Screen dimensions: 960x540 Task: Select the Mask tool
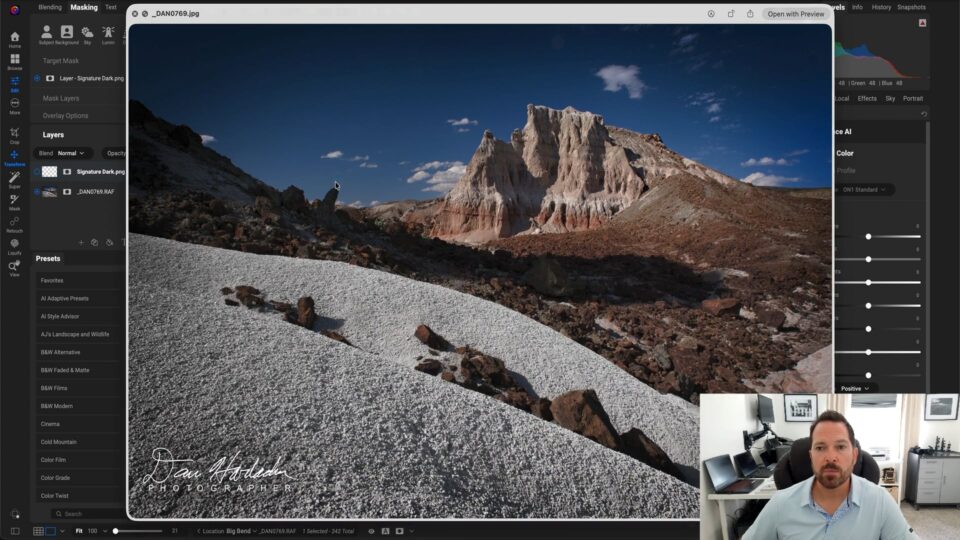pyautogui.click(x=15, y=201)
